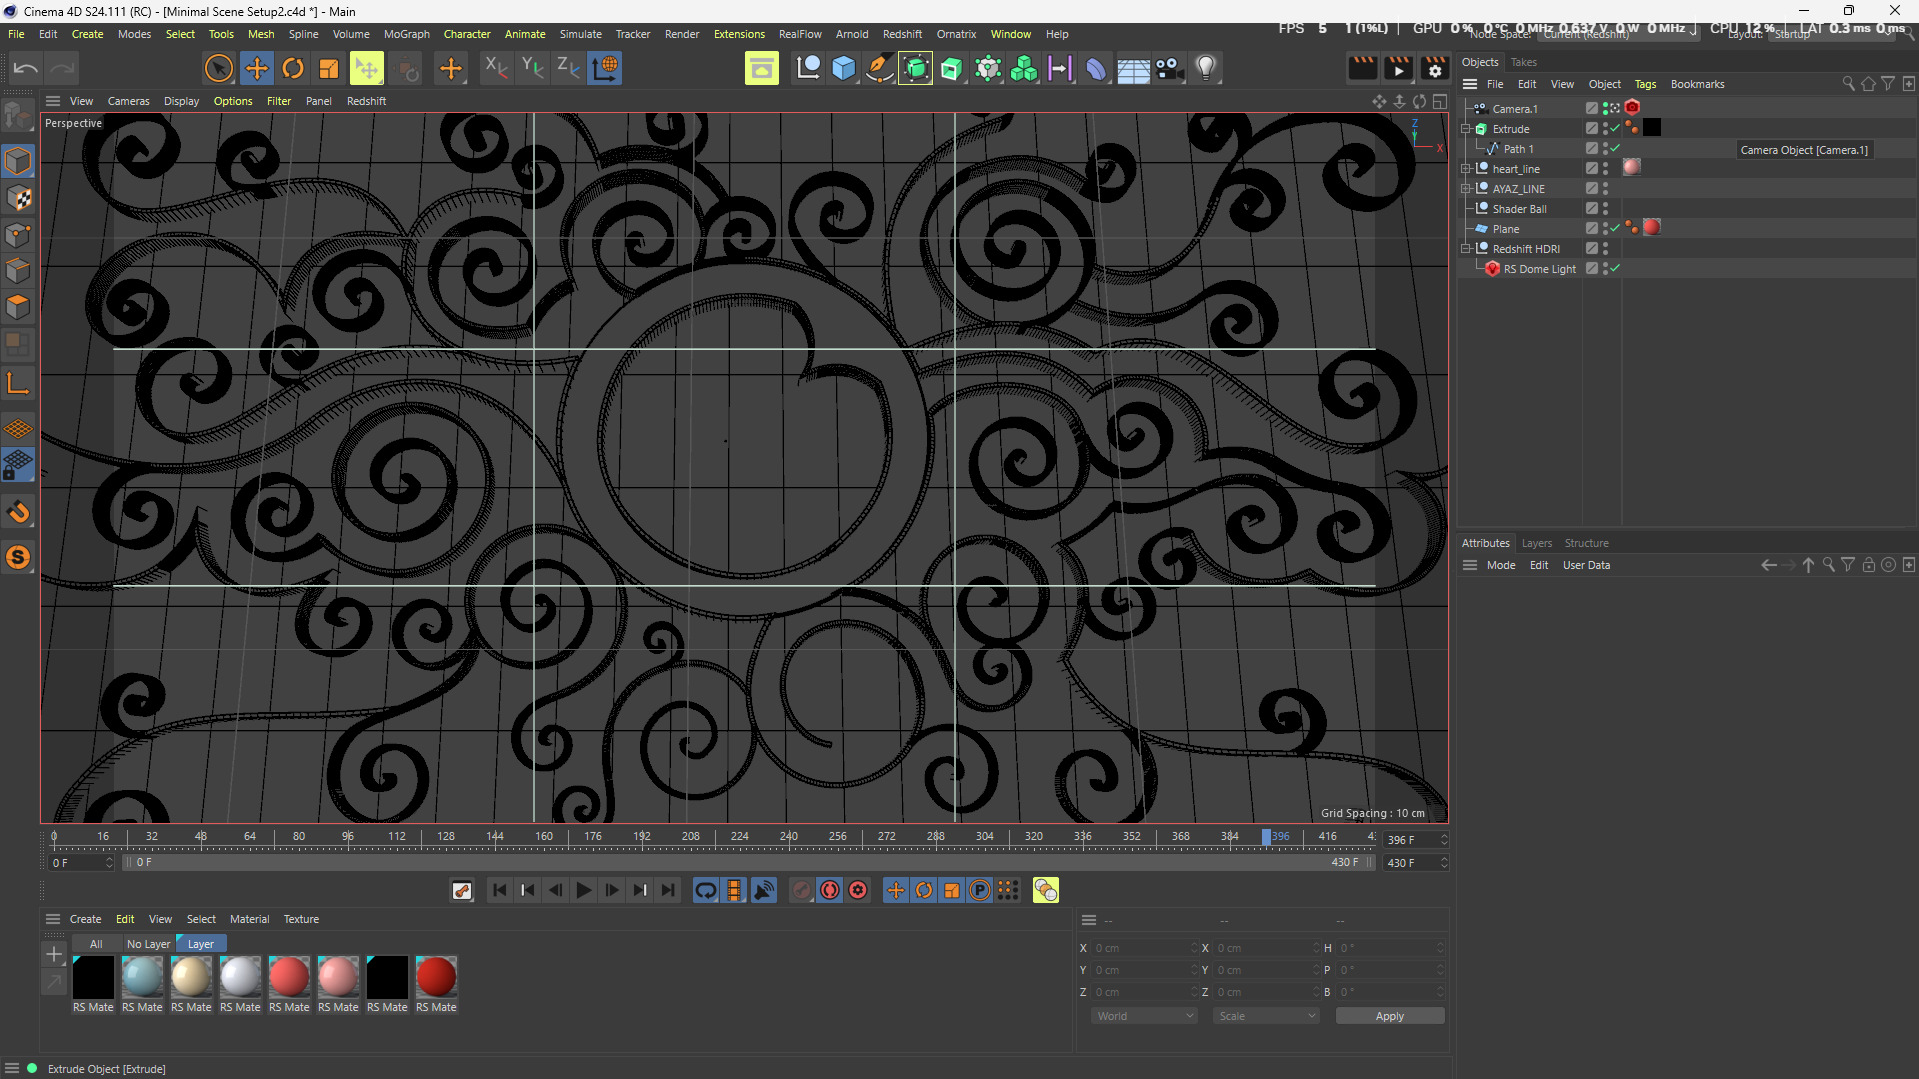Screen dimensions: 1919x1079
Task: Toggle Autokeying button
Action: [830, 890]
